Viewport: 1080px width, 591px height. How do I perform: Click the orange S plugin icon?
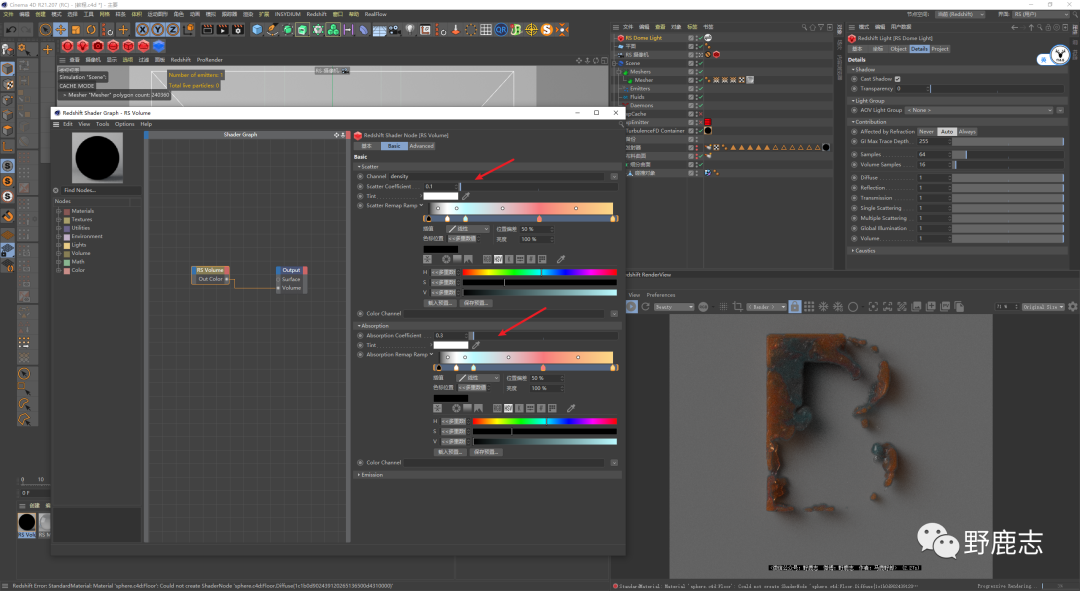[x=547, y=30]
